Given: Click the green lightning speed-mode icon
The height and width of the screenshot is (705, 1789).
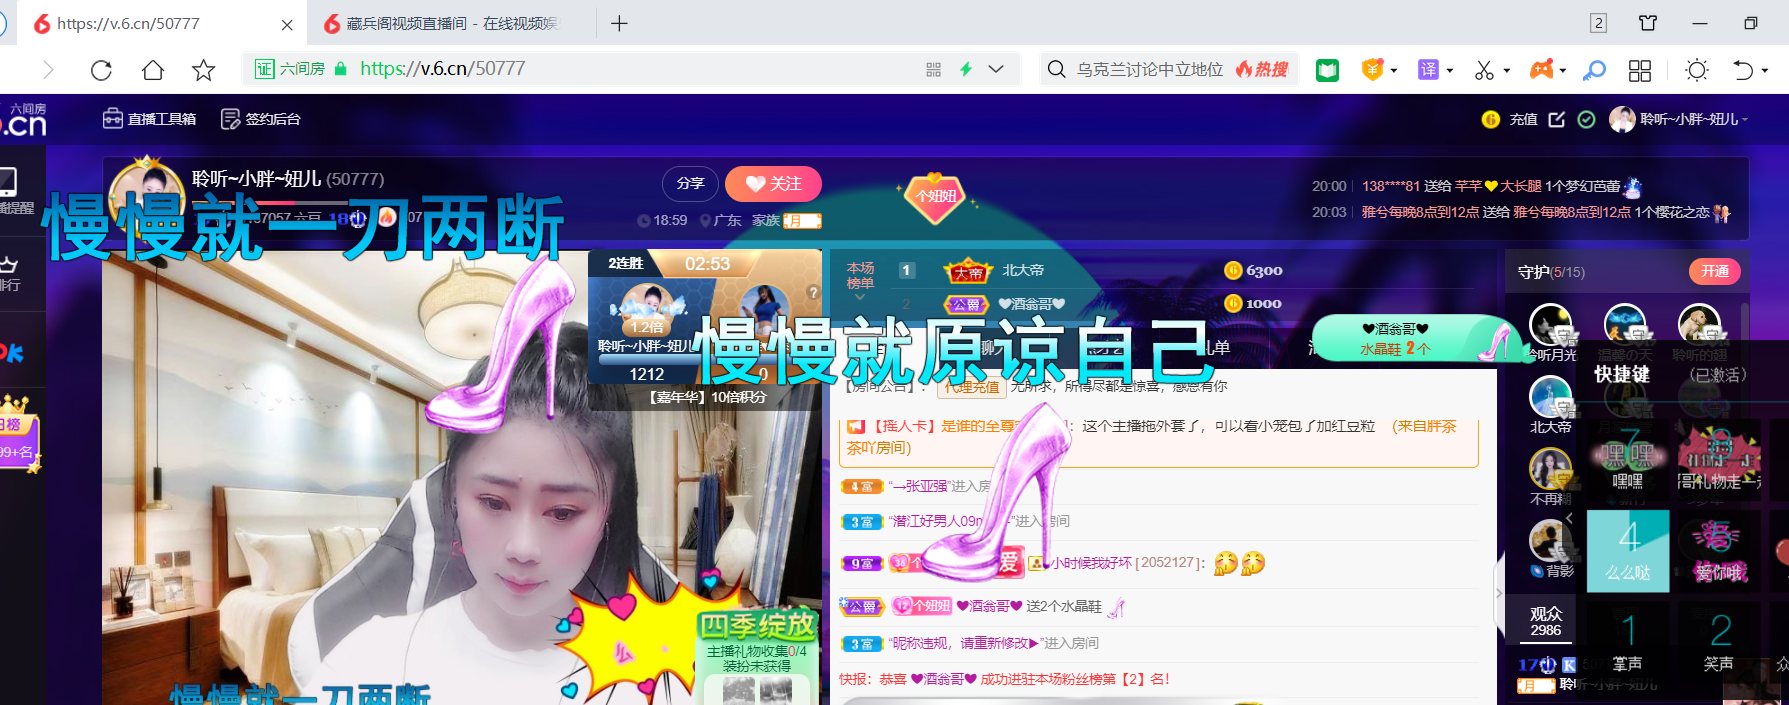Looking at the screenshot, I should pos(966,69).
